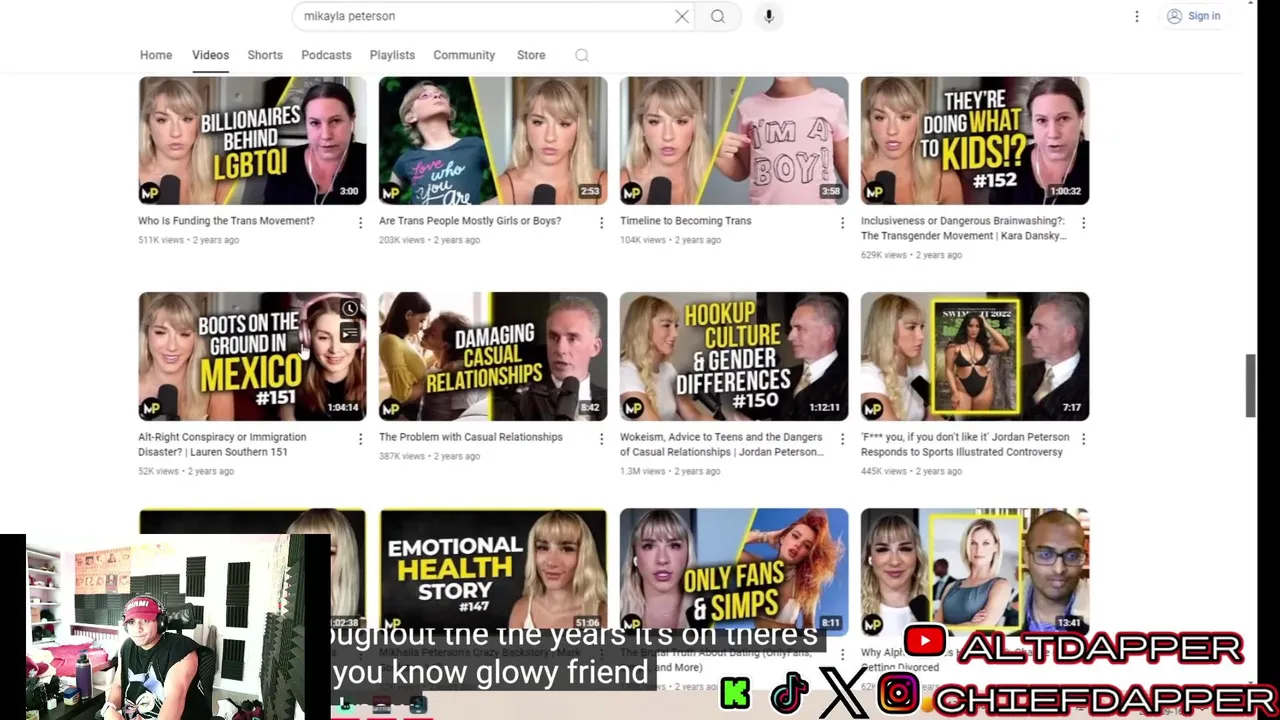This screenshot has width=1280, height=720.
Task: Click the page vertical scrollbar thumb
Action: tap(1250, 386)
